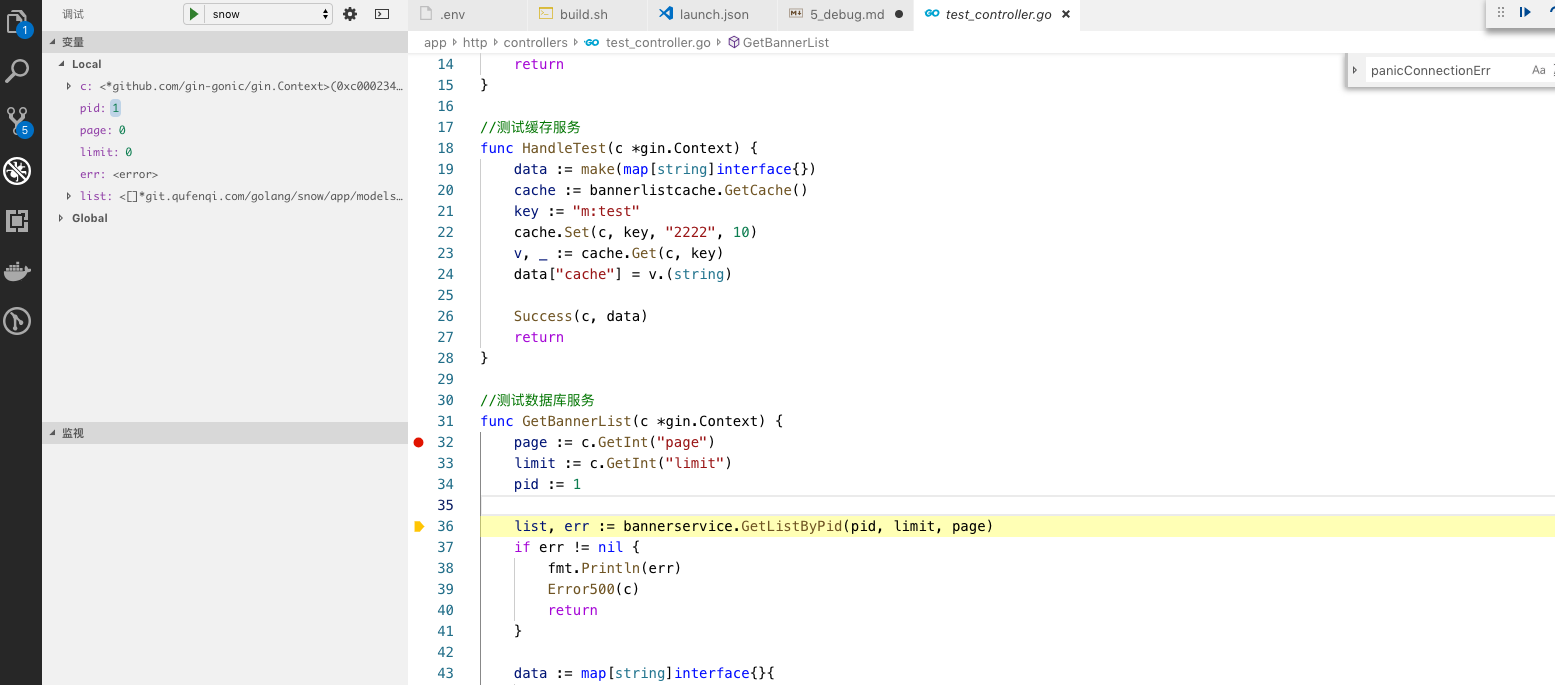Open the Explorer view in activity bar
The width and height of the screenshot is (1555, 685).
[18, 22]
